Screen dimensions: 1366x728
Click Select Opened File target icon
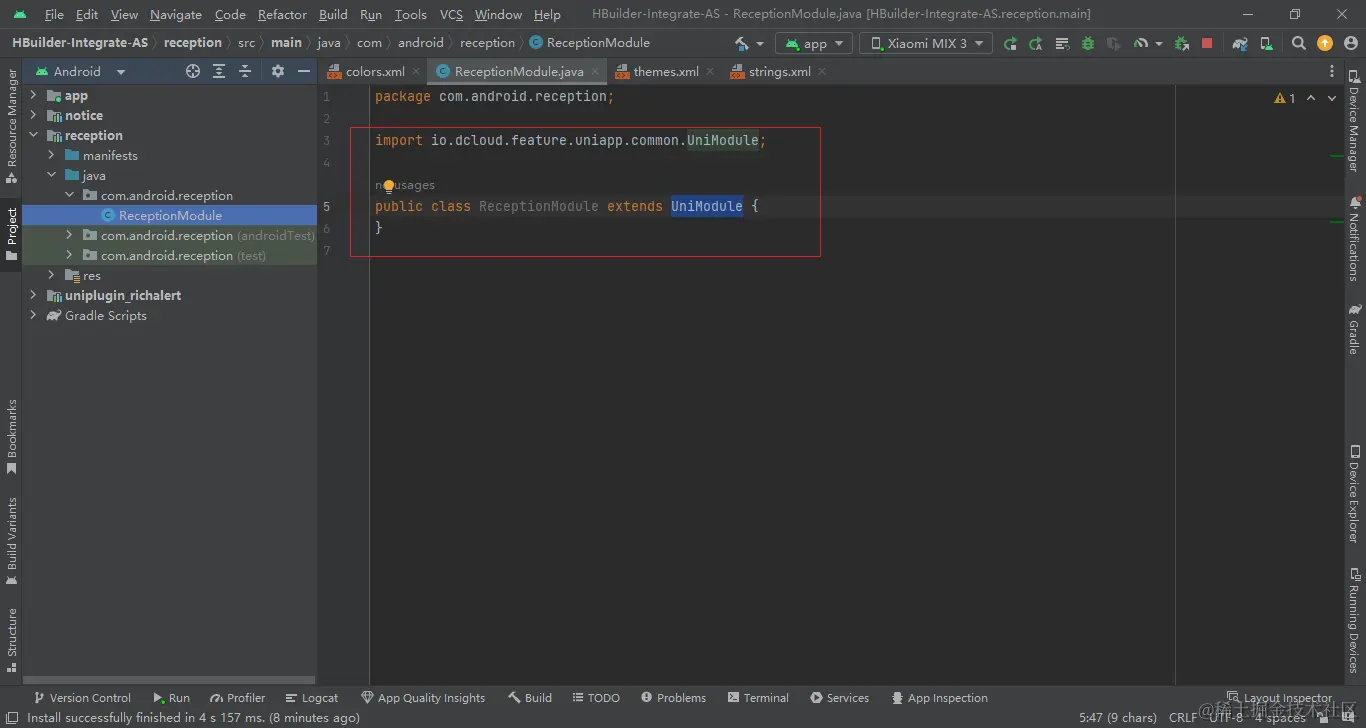coord(193,71)
